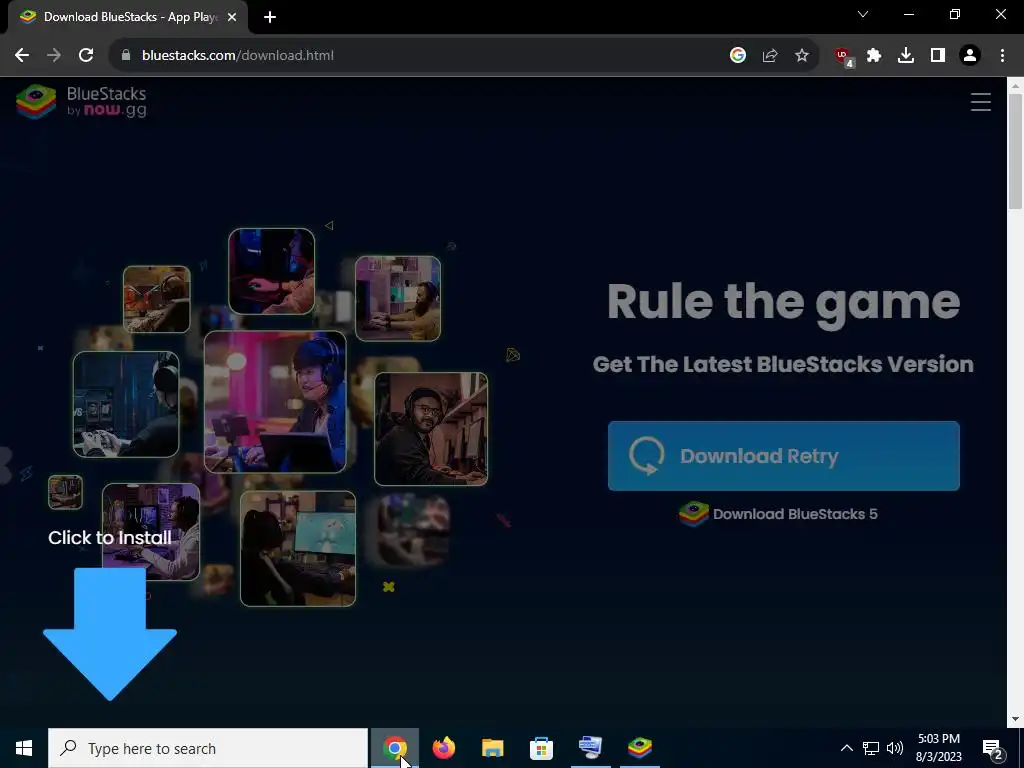
Task: Open File Explorer from the taskbar
Action: [x=492, y=748]
